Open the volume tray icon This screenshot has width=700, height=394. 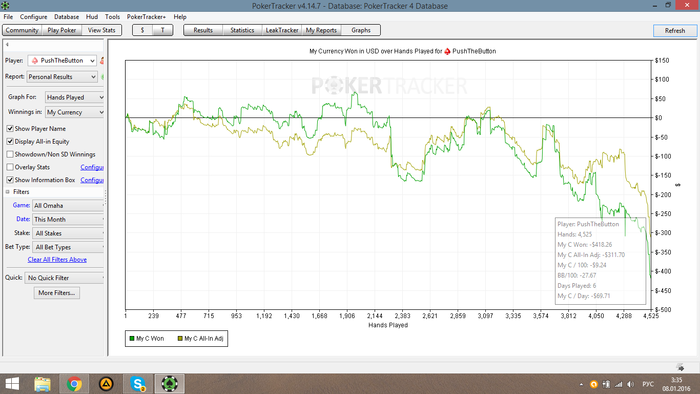click(630, 384)
